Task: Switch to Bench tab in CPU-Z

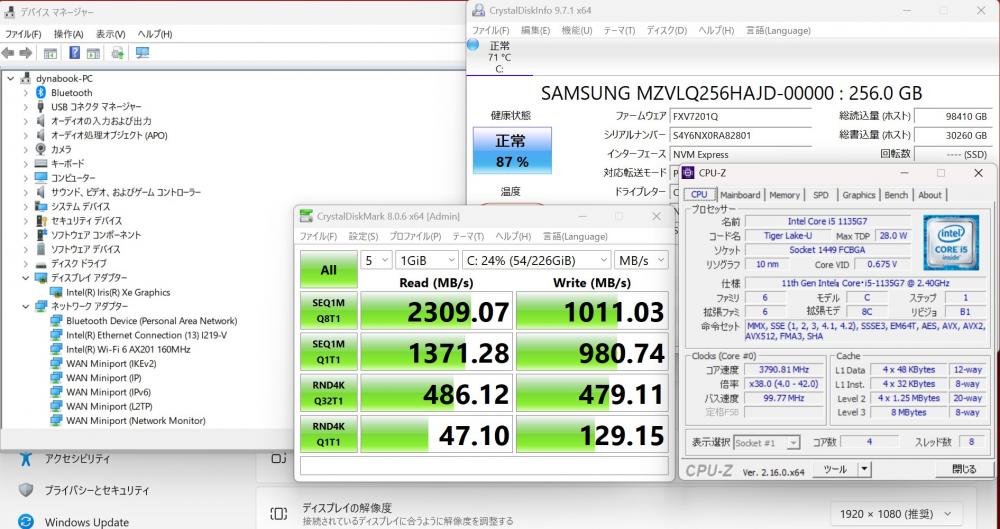Action: coord(896,195)
